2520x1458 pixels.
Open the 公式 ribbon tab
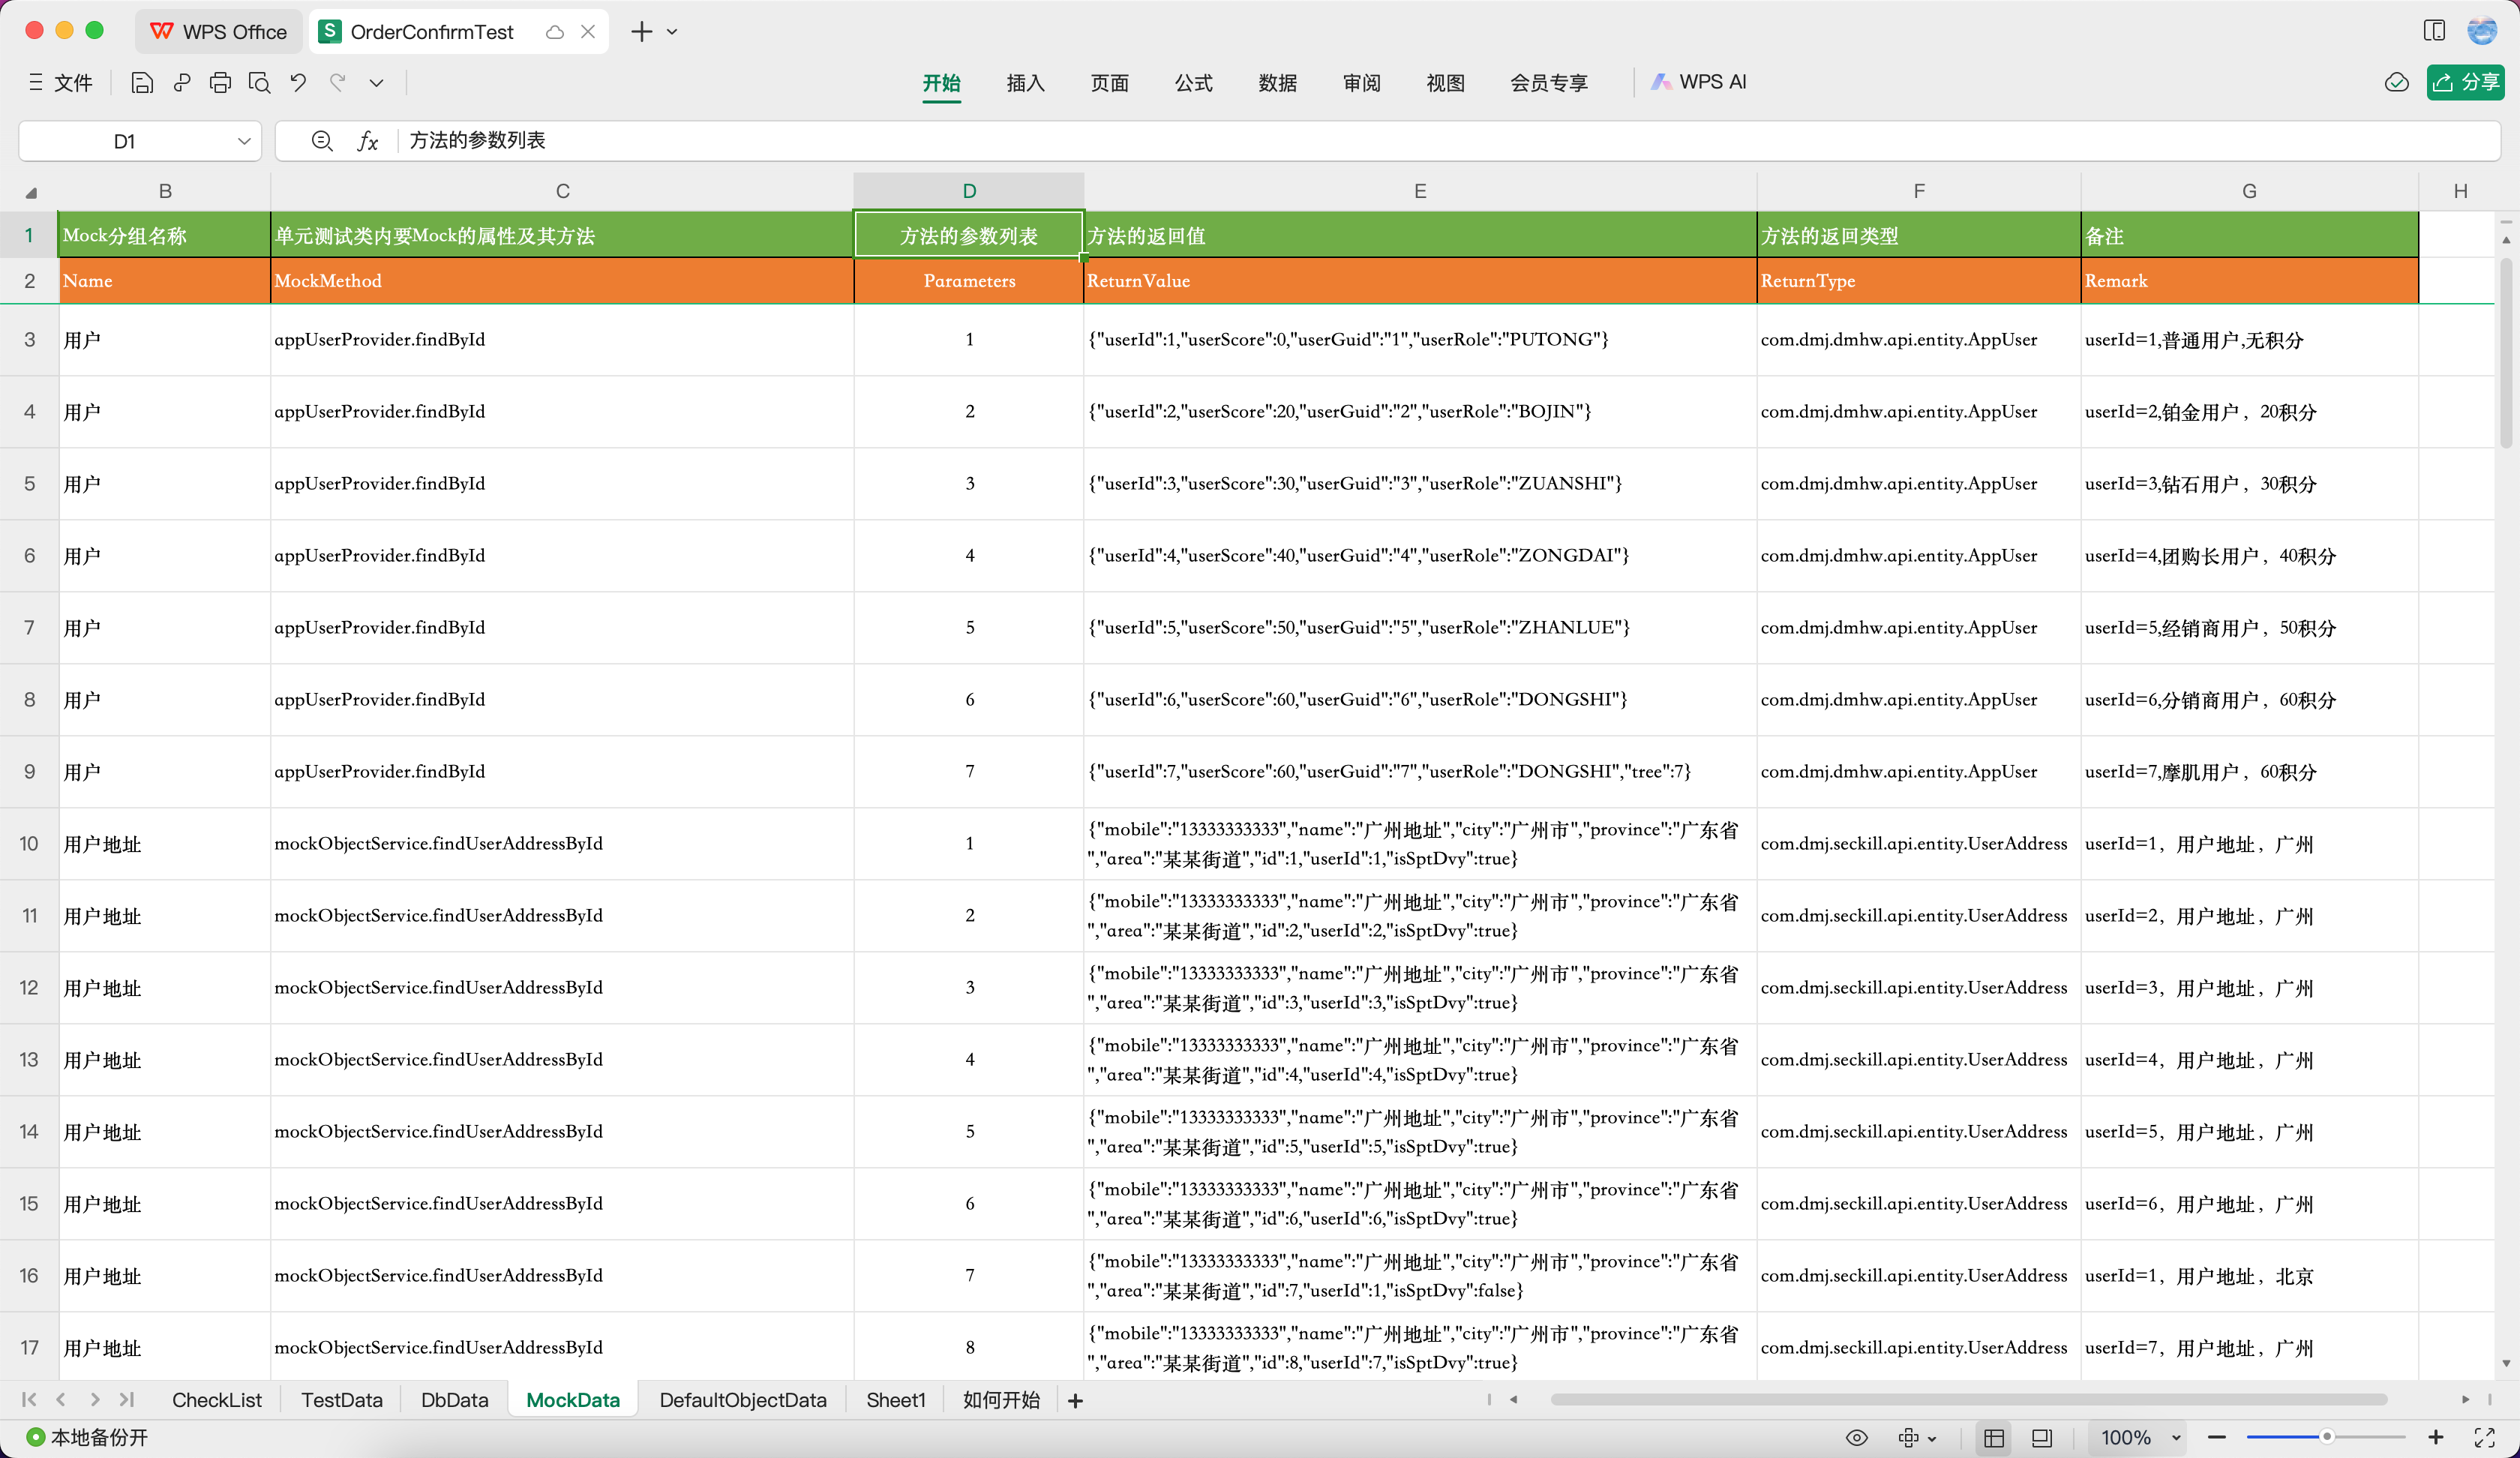pyautogui.click(x=1193, y=83)
